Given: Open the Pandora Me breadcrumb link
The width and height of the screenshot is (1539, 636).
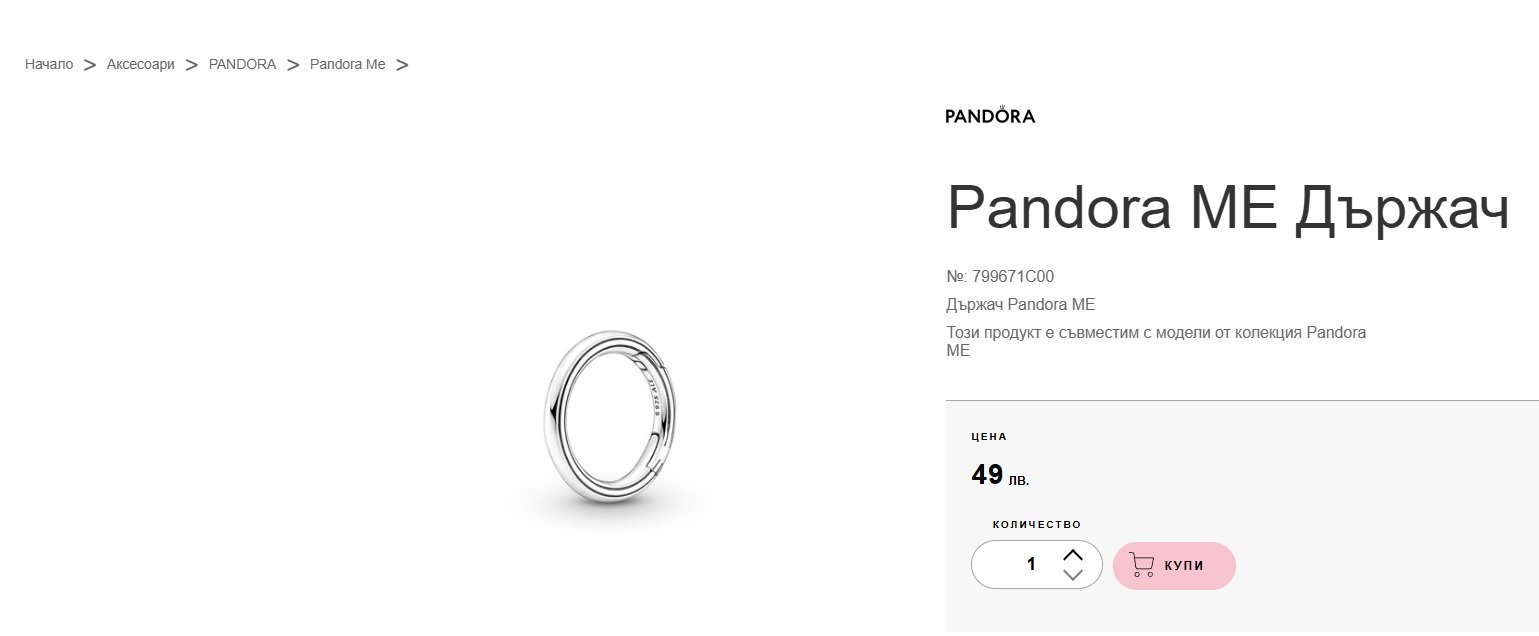Looking at the screenshot, I should 347,65.
